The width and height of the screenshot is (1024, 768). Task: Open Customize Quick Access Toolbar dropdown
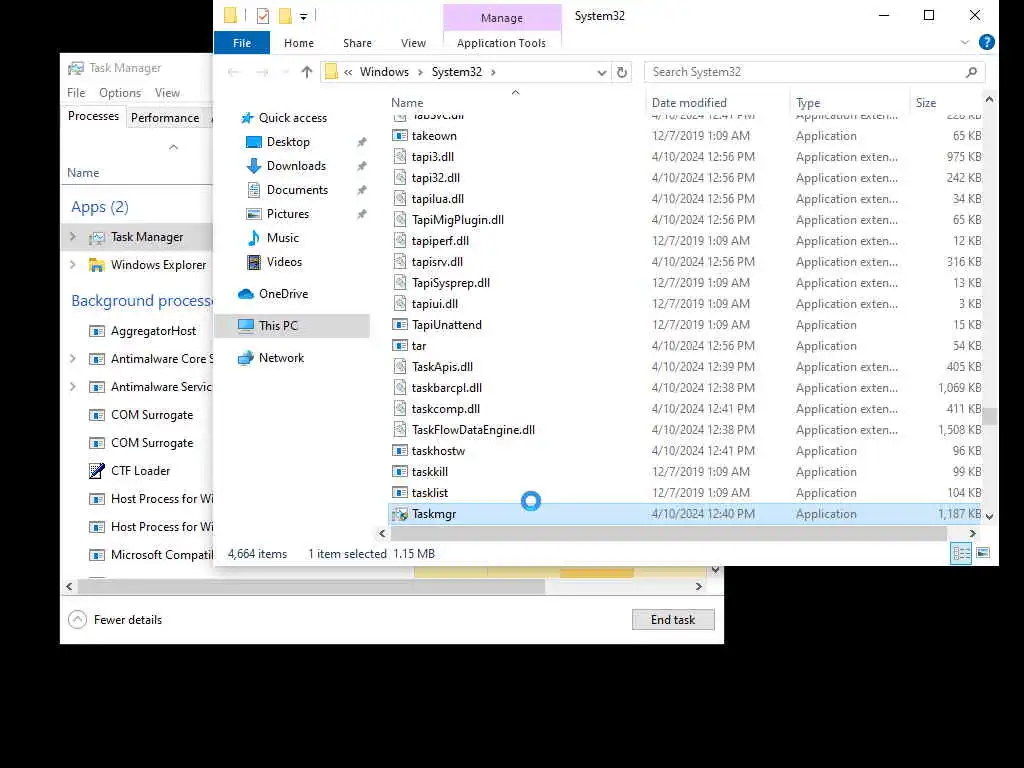[x=304, y=16]
